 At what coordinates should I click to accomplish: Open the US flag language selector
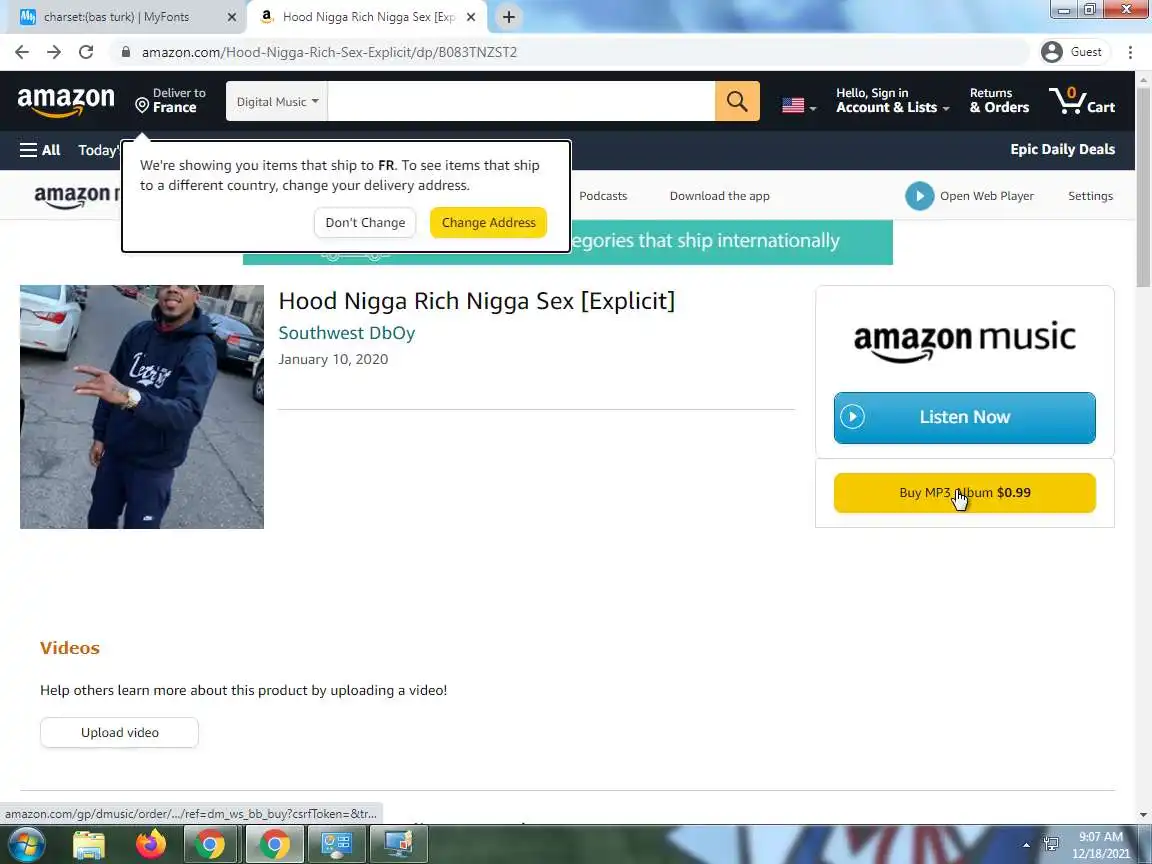pos(799,106)
